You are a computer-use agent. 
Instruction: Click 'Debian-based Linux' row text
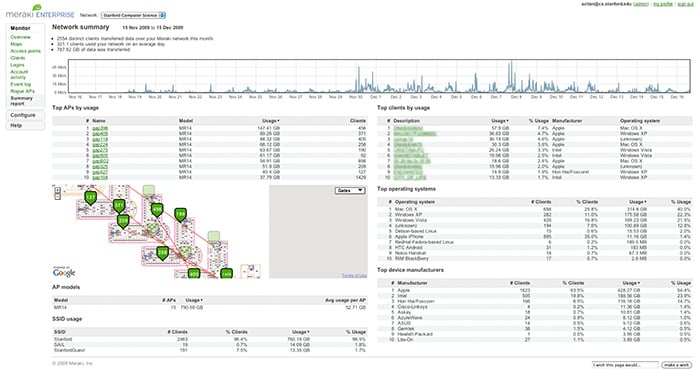[x=416, y=231]
